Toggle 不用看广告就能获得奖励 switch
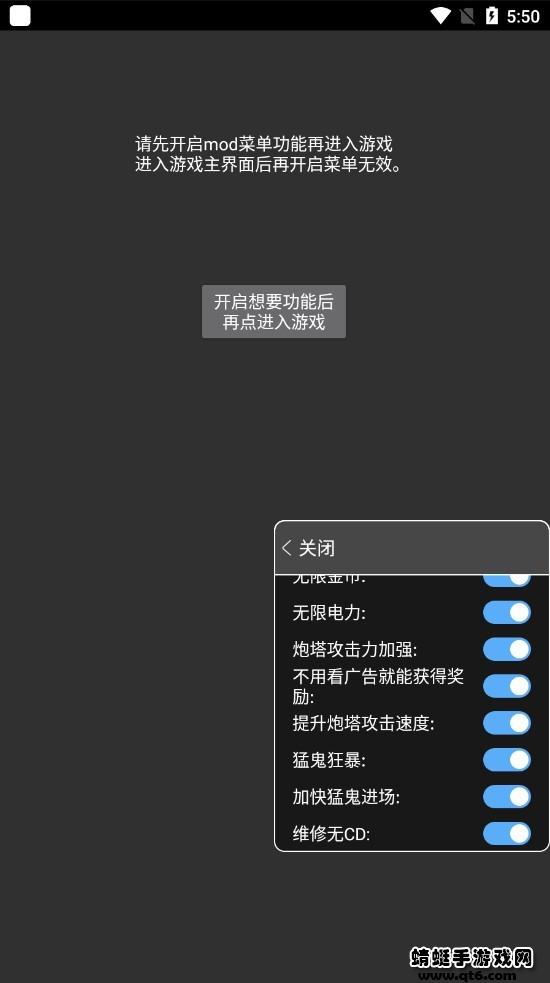 pos(507,686)
